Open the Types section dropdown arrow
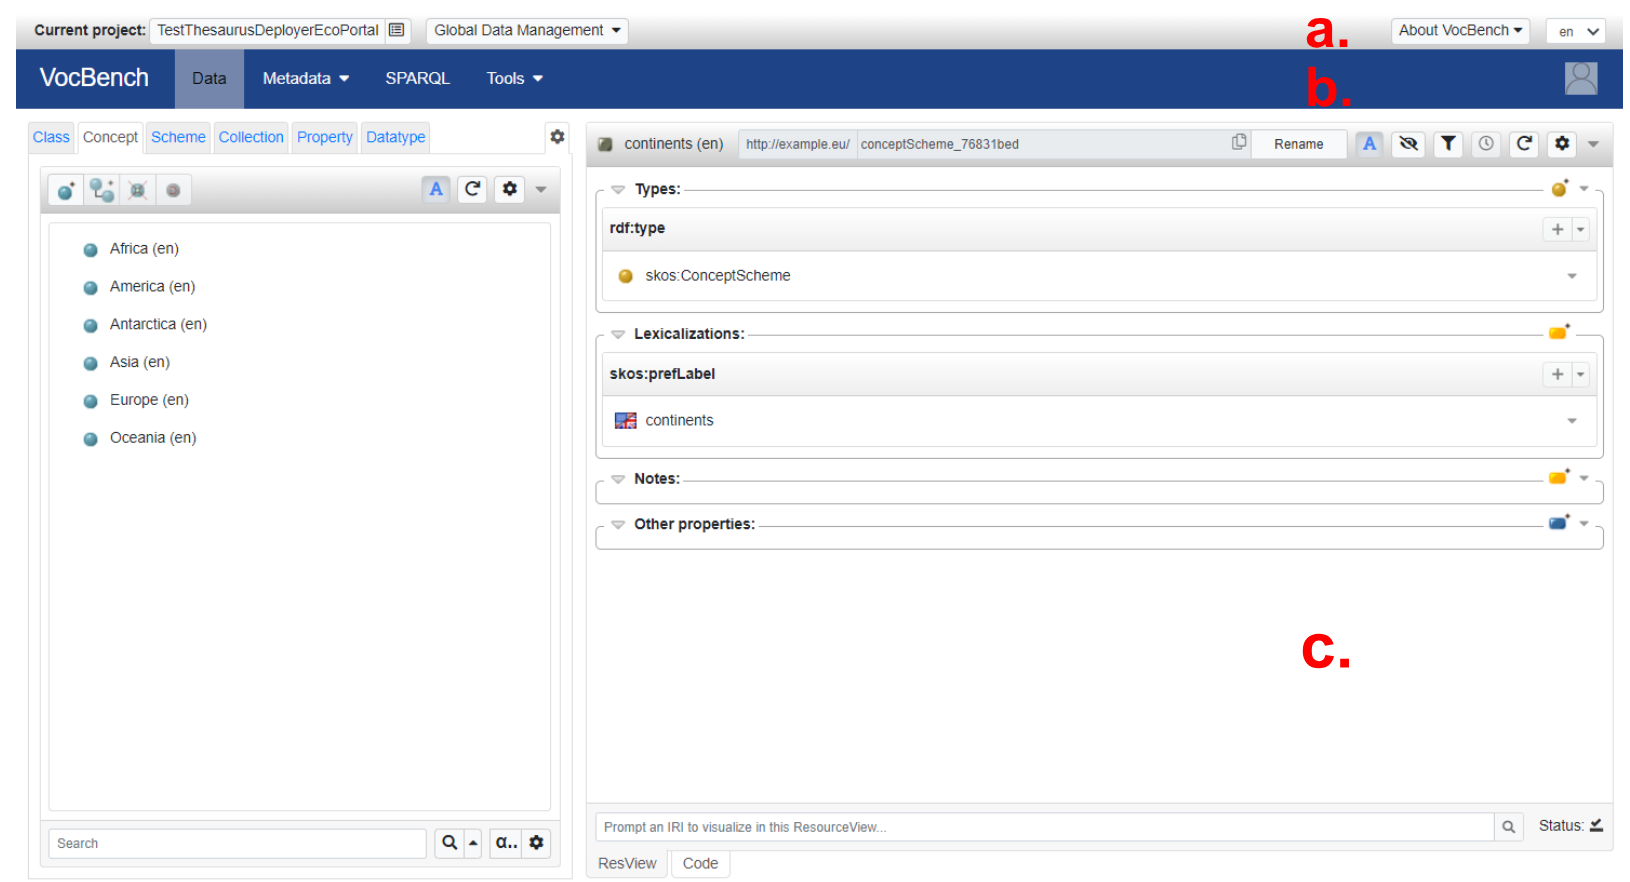 click(1584, 188)
